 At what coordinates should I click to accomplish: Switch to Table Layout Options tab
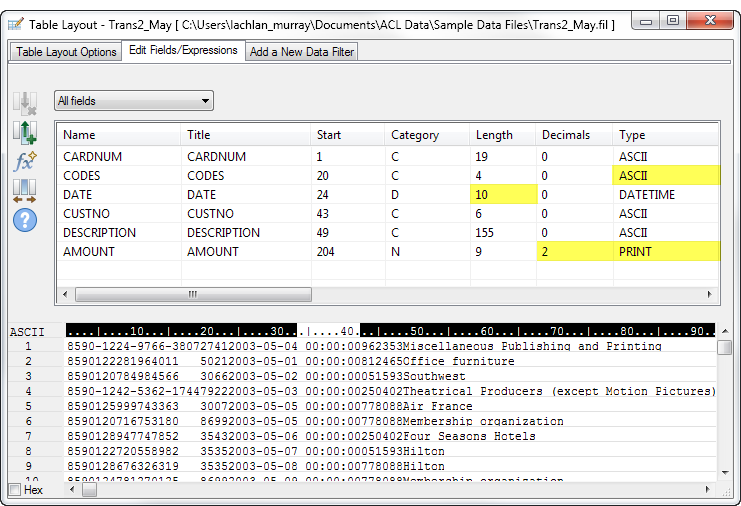tap(66, 52)
